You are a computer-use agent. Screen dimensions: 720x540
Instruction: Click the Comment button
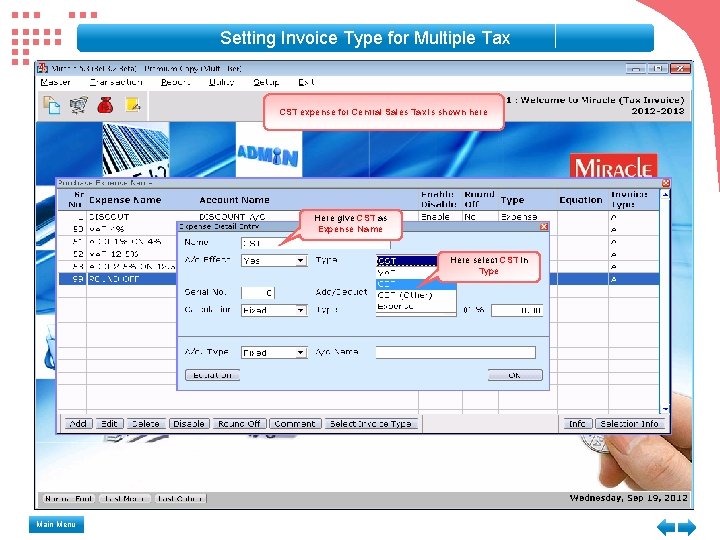pyautogui.click(x=295, y=423)
